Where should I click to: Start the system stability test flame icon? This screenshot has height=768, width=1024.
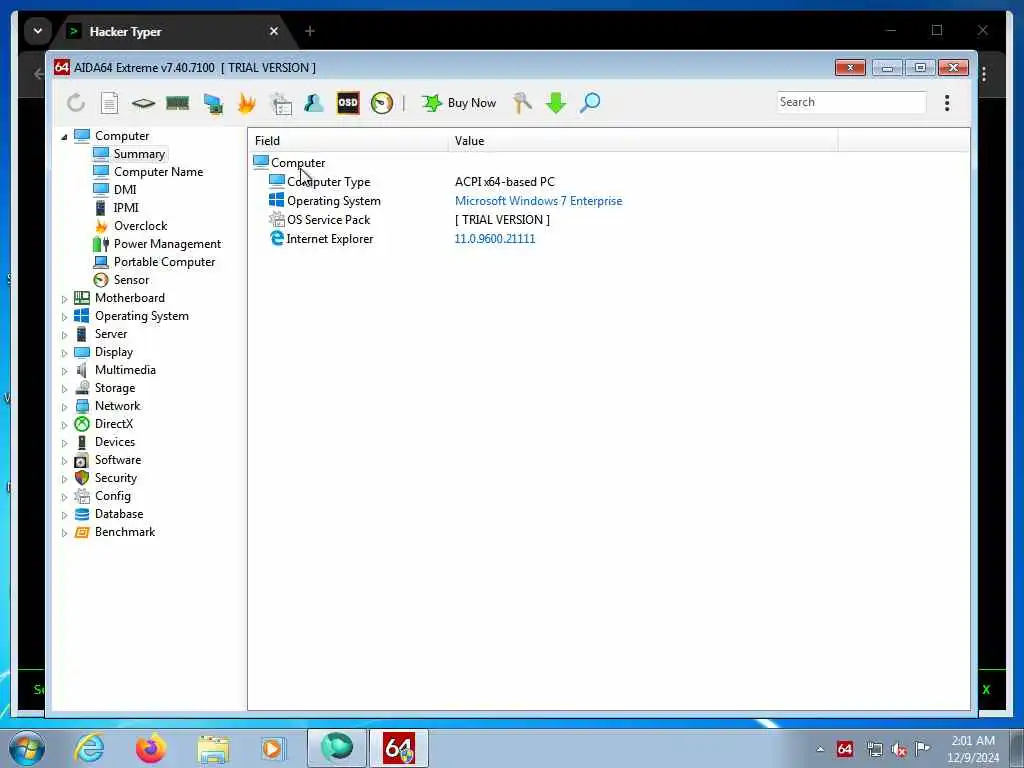point(246,103)
